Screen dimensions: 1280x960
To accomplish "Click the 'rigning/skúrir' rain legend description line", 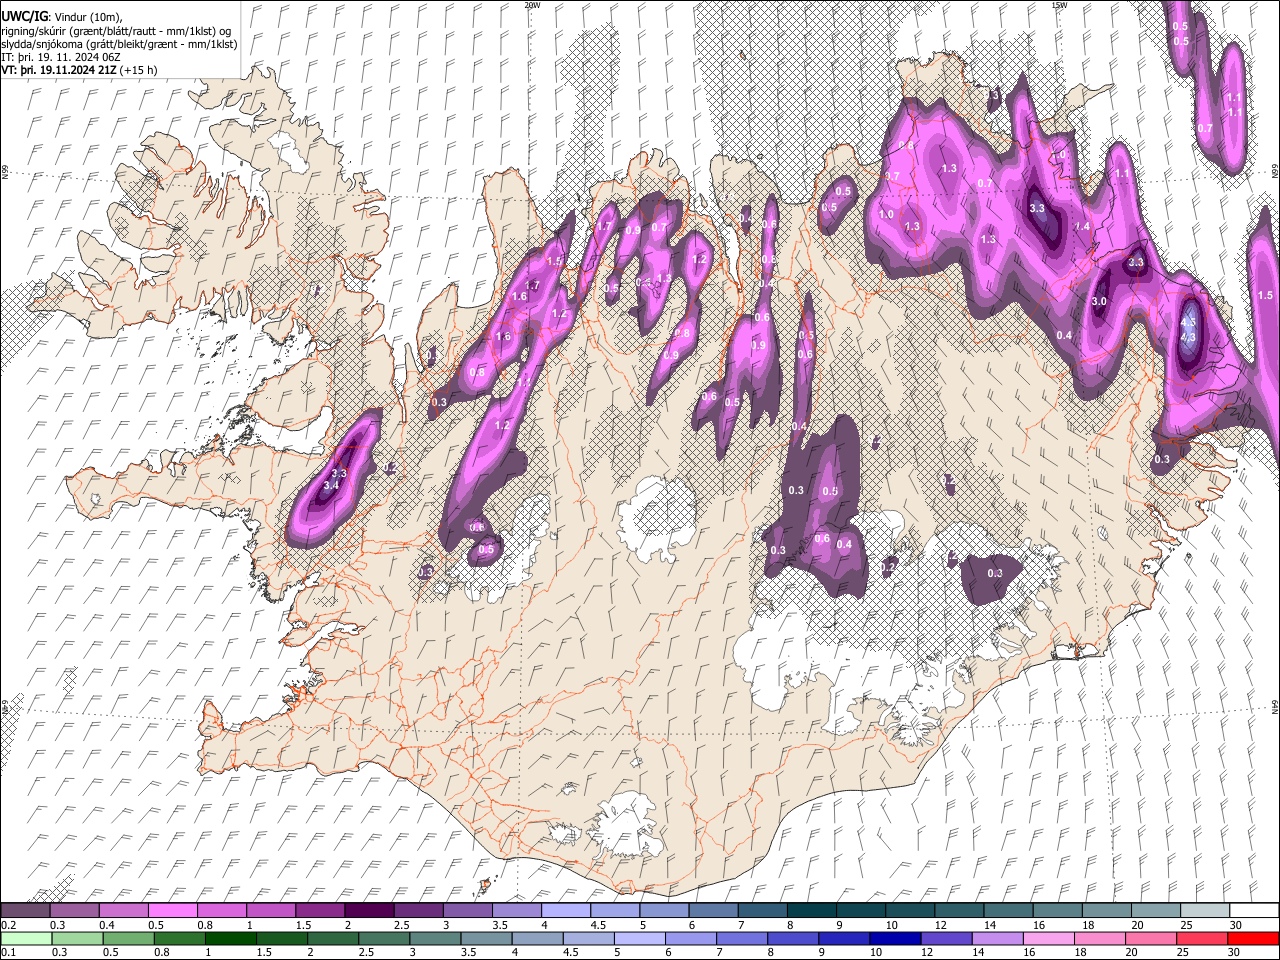I will click(x=115, y=31).
